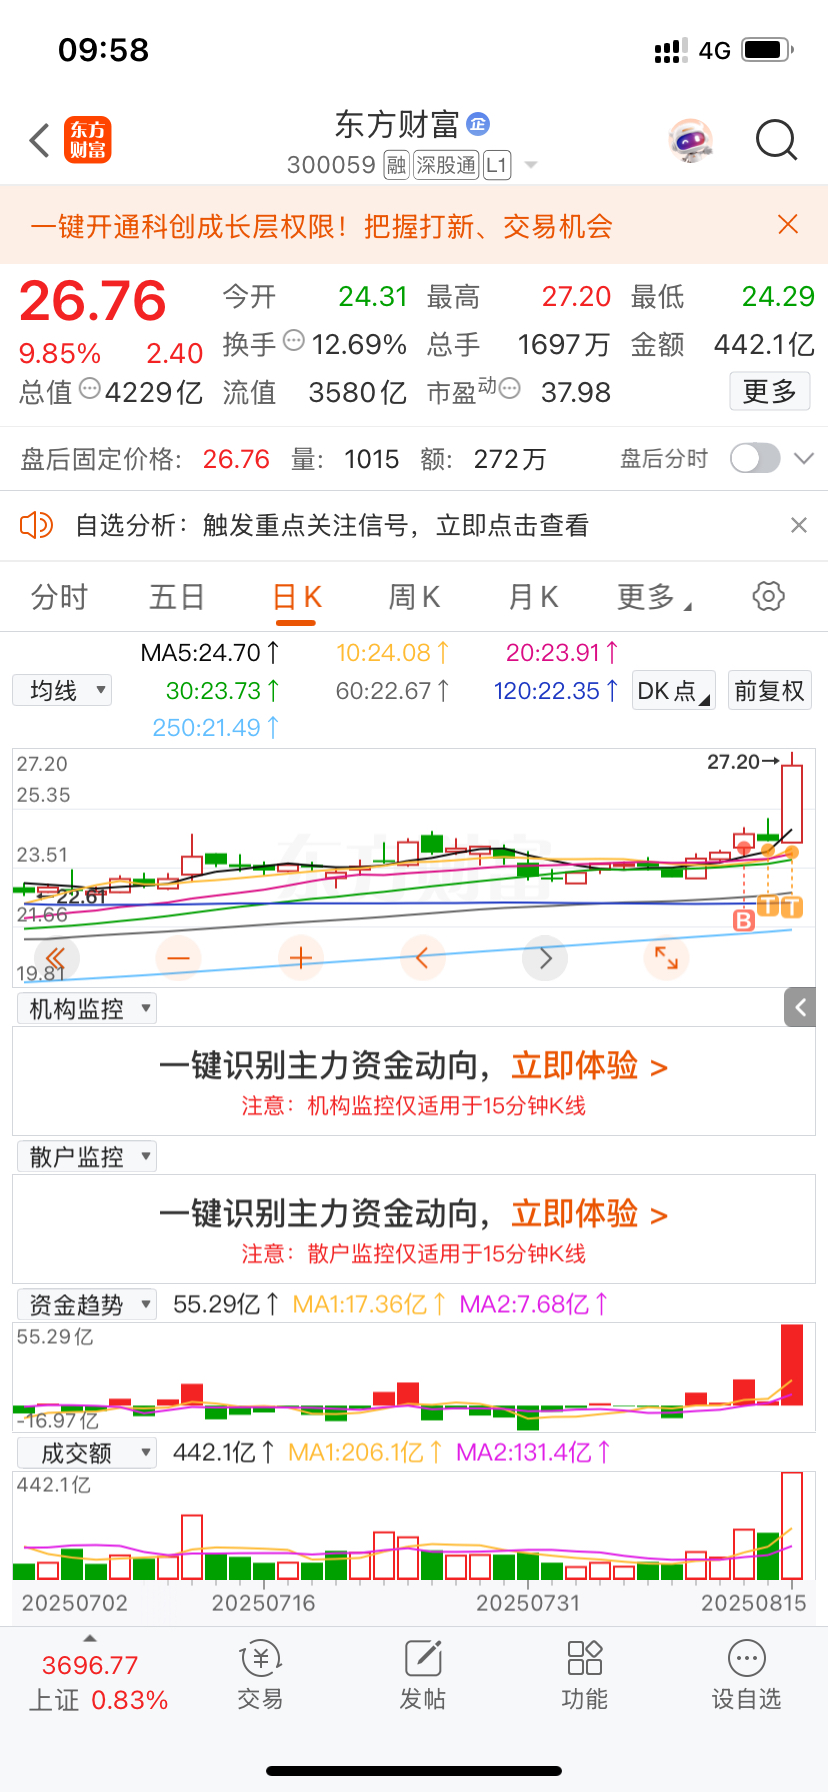Tap the 更多 button in quote panel
Viewport: 828px width, 1792px height.
[x=770, y=391]
